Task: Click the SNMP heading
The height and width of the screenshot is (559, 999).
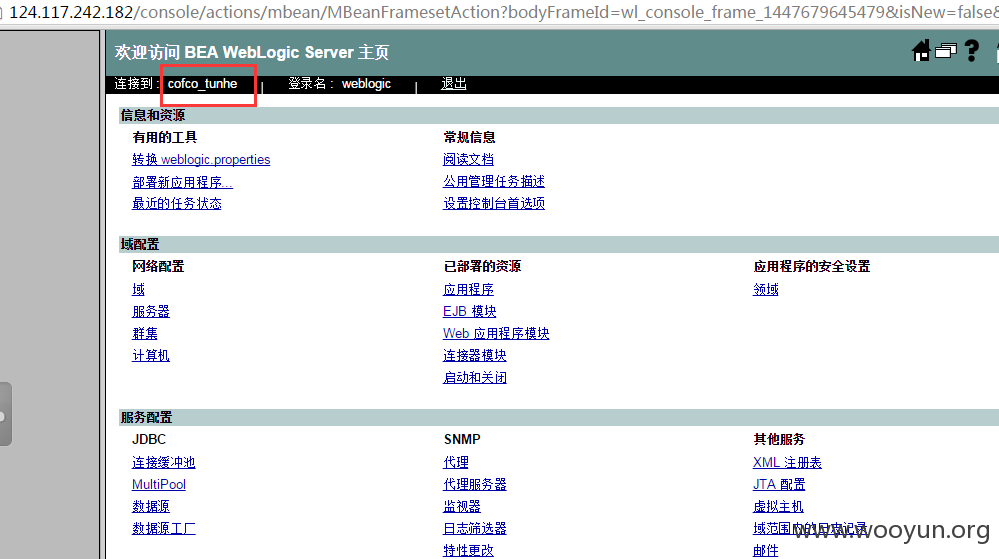Action: pyautogui.click(x=462, y=439)
